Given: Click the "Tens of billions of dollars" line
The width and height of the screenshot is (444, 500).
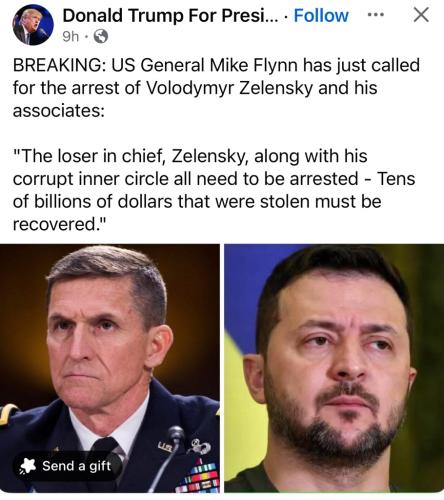Looking at the screenshot, I should tap(197, 201).
